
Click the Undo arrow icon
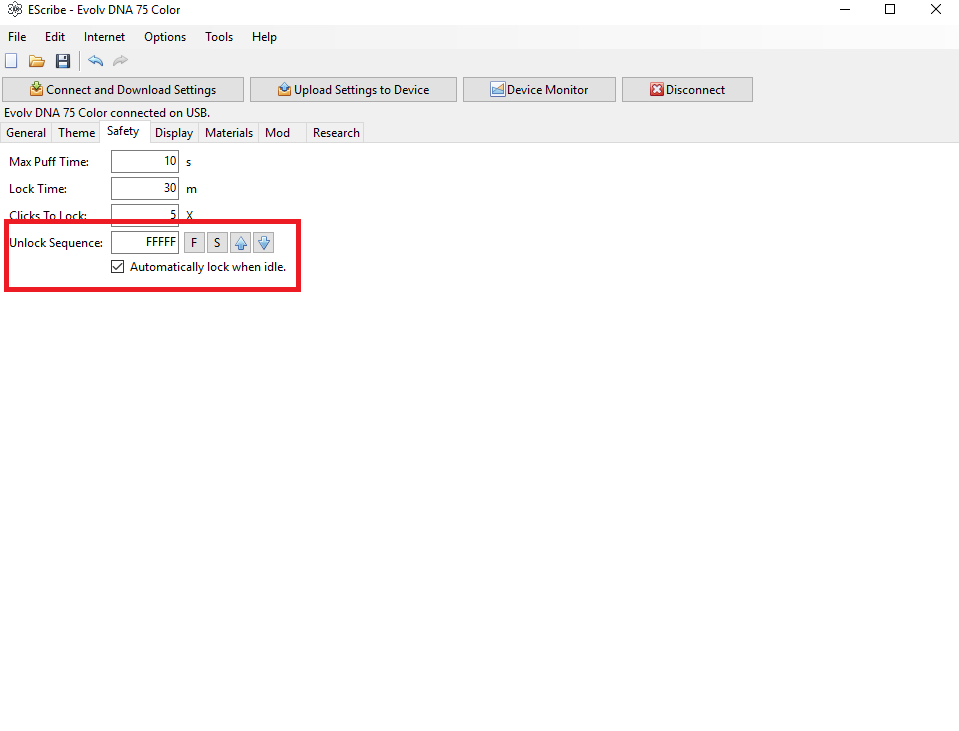coord(95,61)
